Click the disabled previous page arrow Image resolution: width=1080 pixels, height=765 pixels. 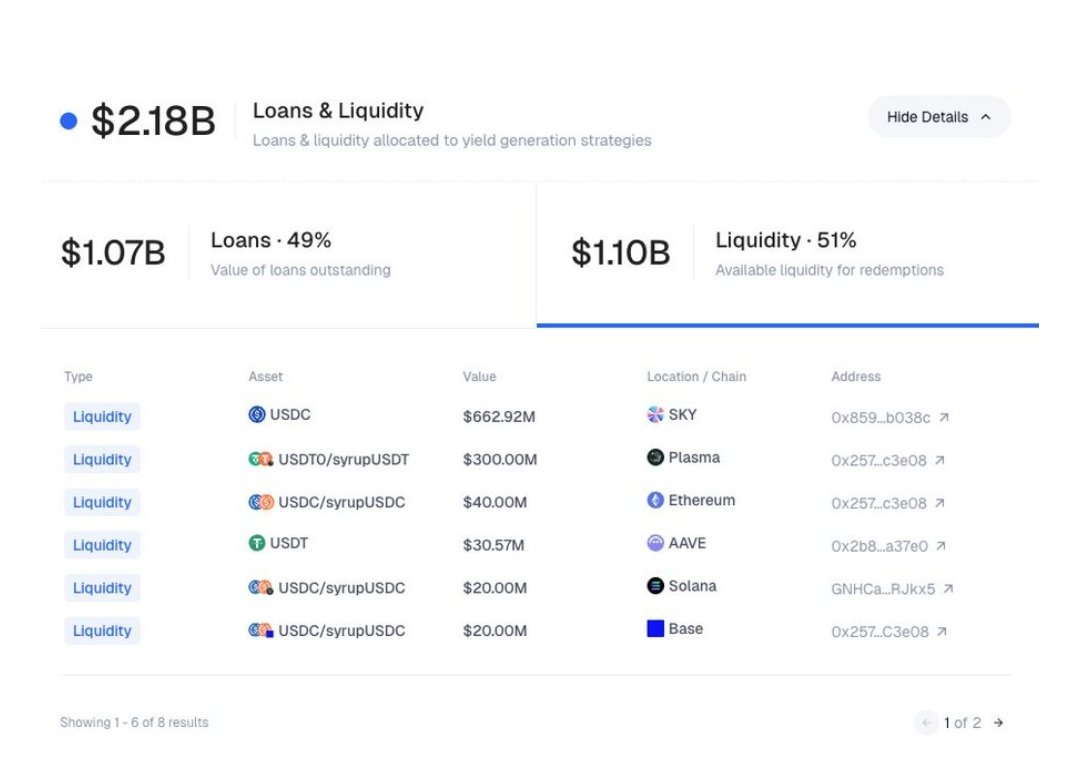[926, 722]
